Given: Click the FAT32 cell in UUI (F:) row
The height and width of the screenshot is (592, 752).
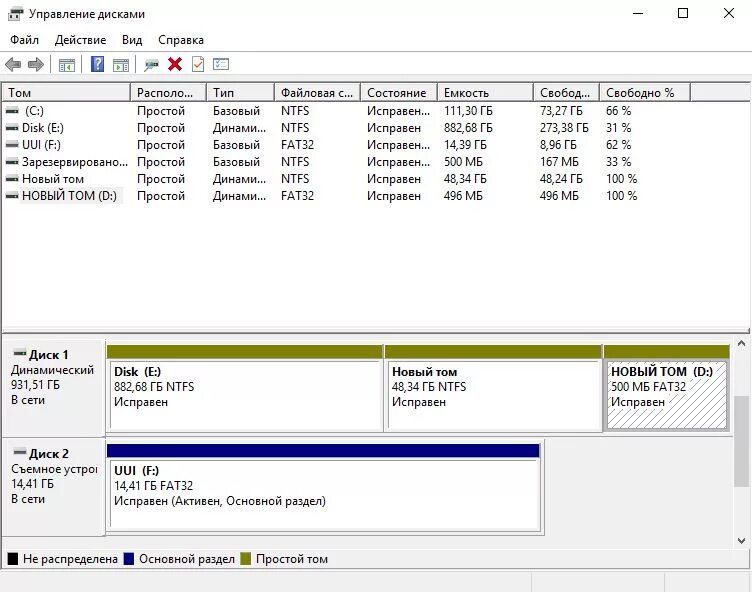Looking at the screenshot, I should (297, 145).
